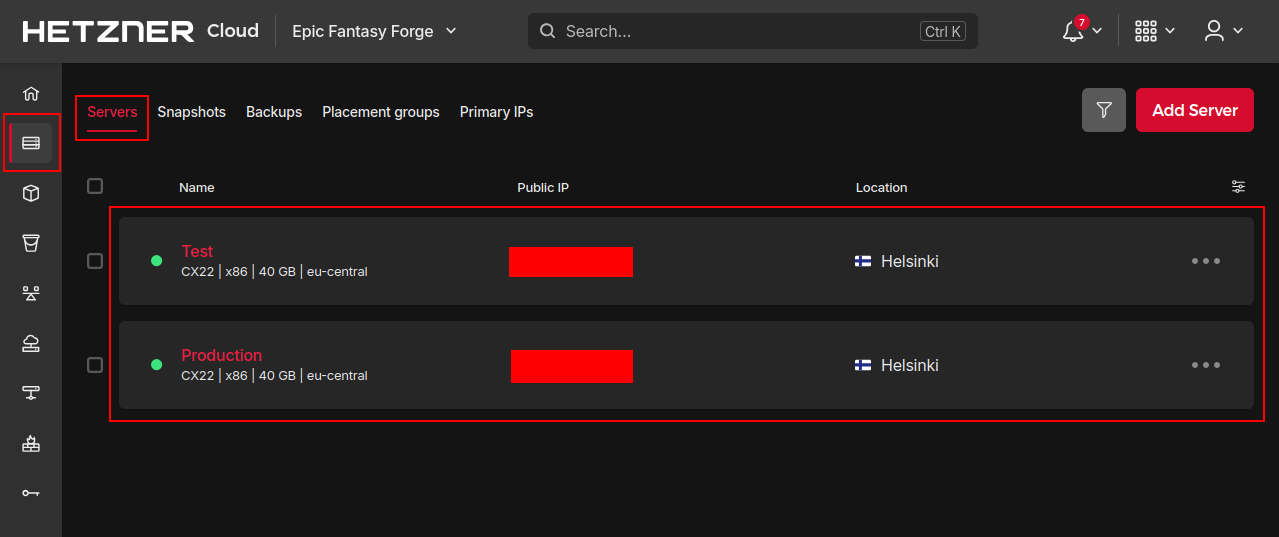1279x537 pixels.
Task: Toggle the select-all servers checkbox
Action: 95,186
